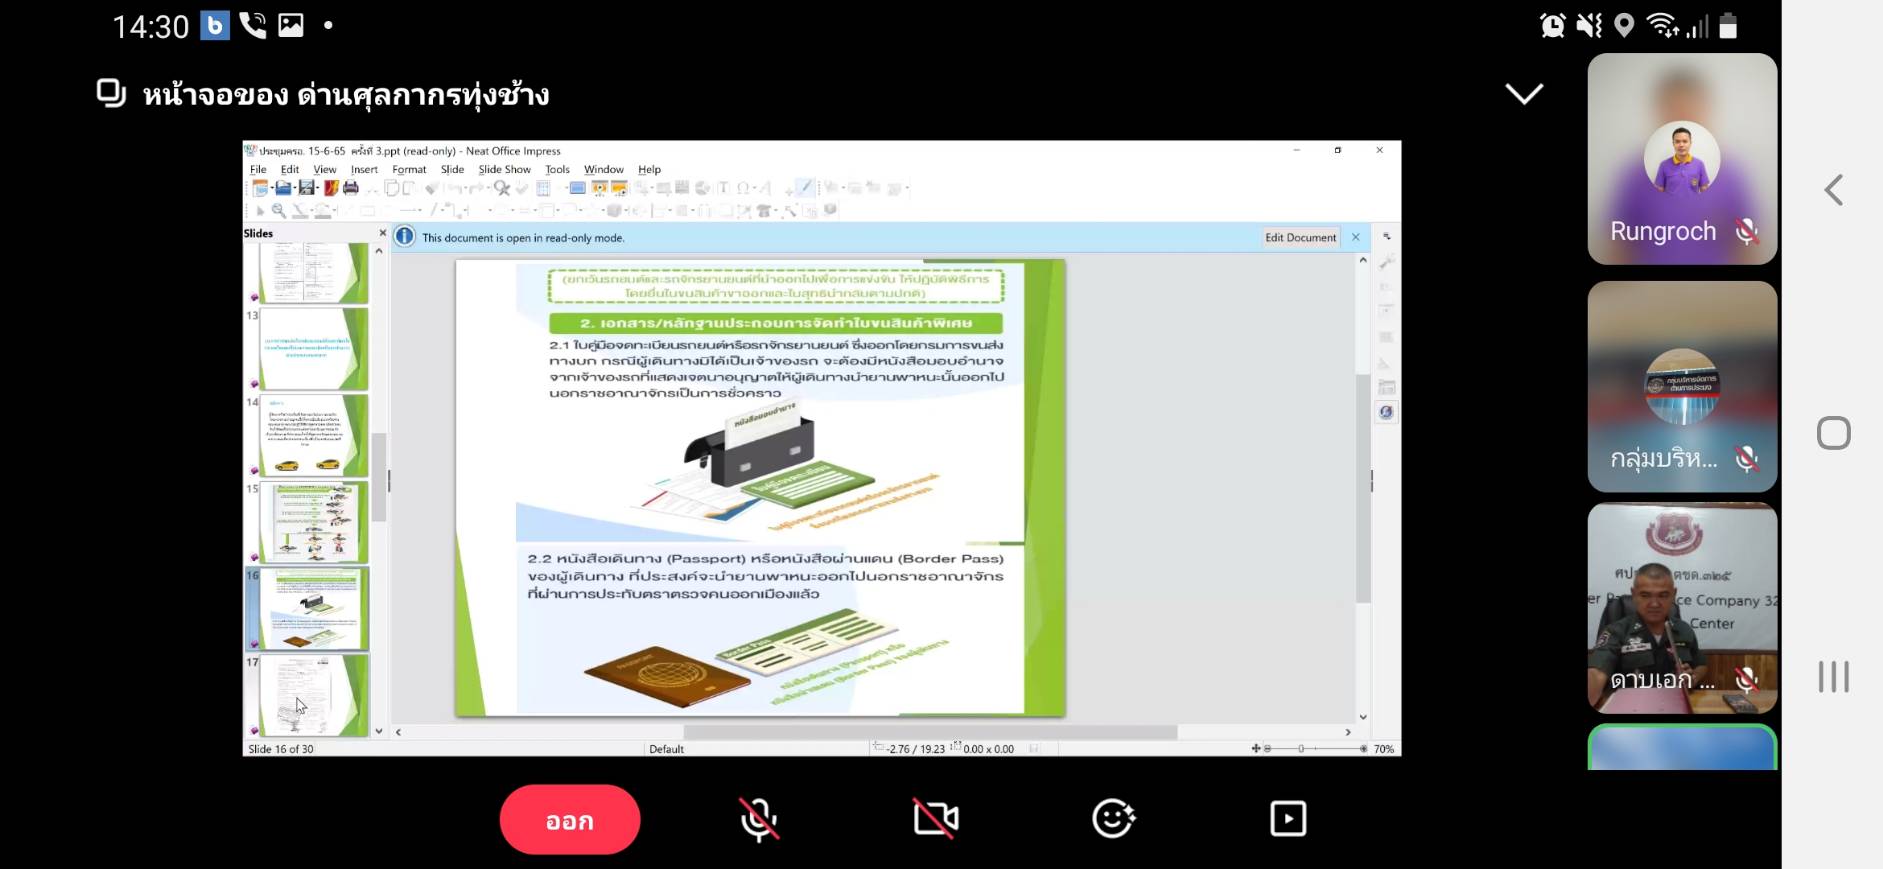Open the Format menu
The image size is (1883, 869).
coord(409,170)
